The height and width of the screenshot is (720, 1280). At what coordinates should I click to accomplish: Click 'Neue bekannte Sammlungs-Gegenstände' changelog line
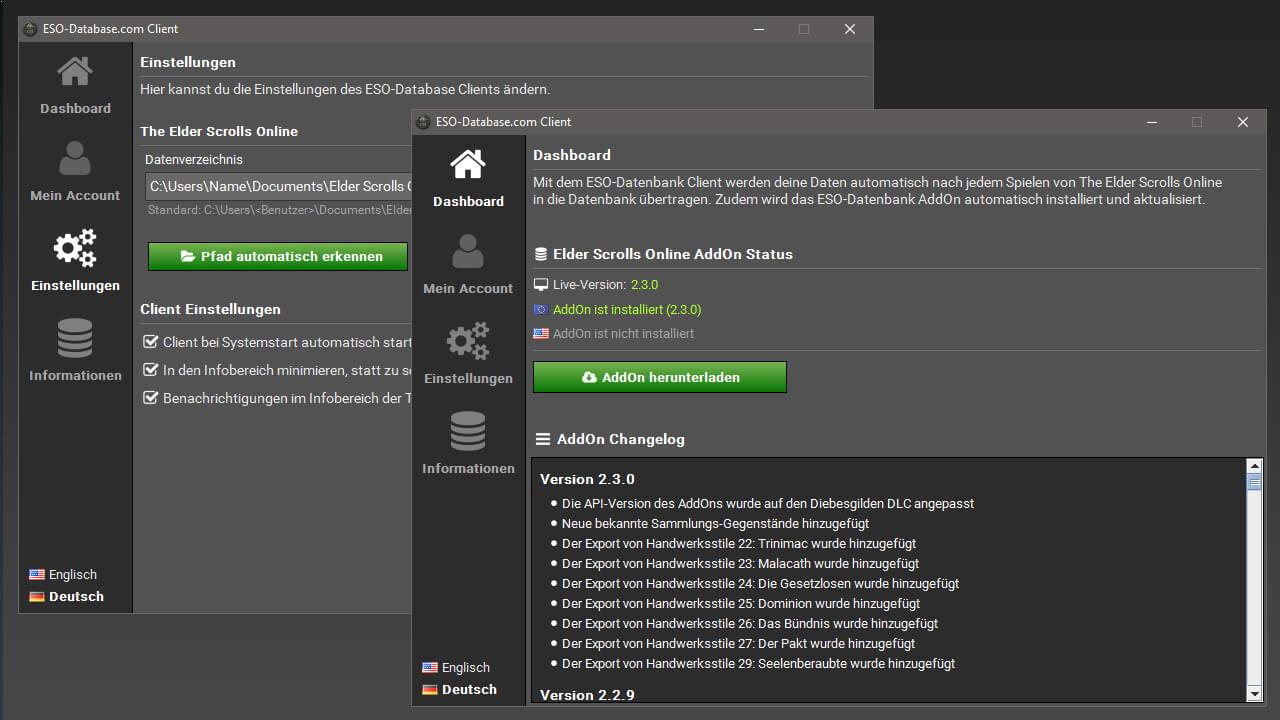(715, 524)
